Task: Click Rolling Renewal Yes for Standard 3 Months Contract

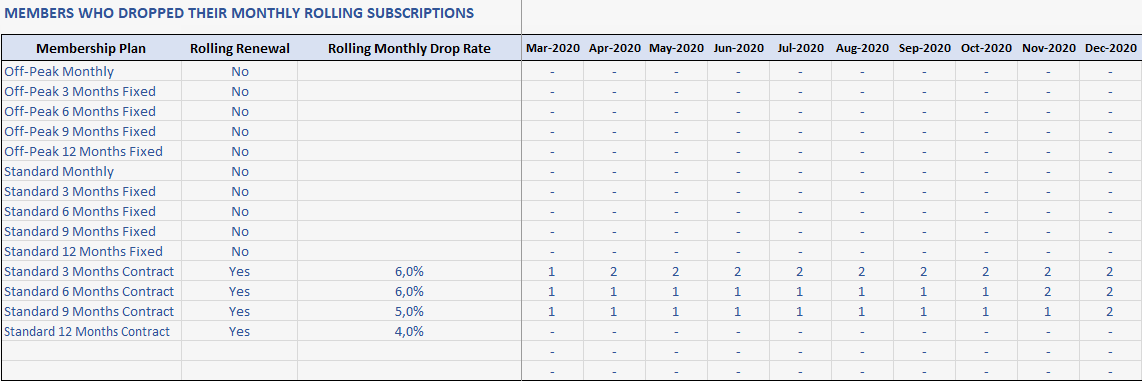Action: coord(240,272)
